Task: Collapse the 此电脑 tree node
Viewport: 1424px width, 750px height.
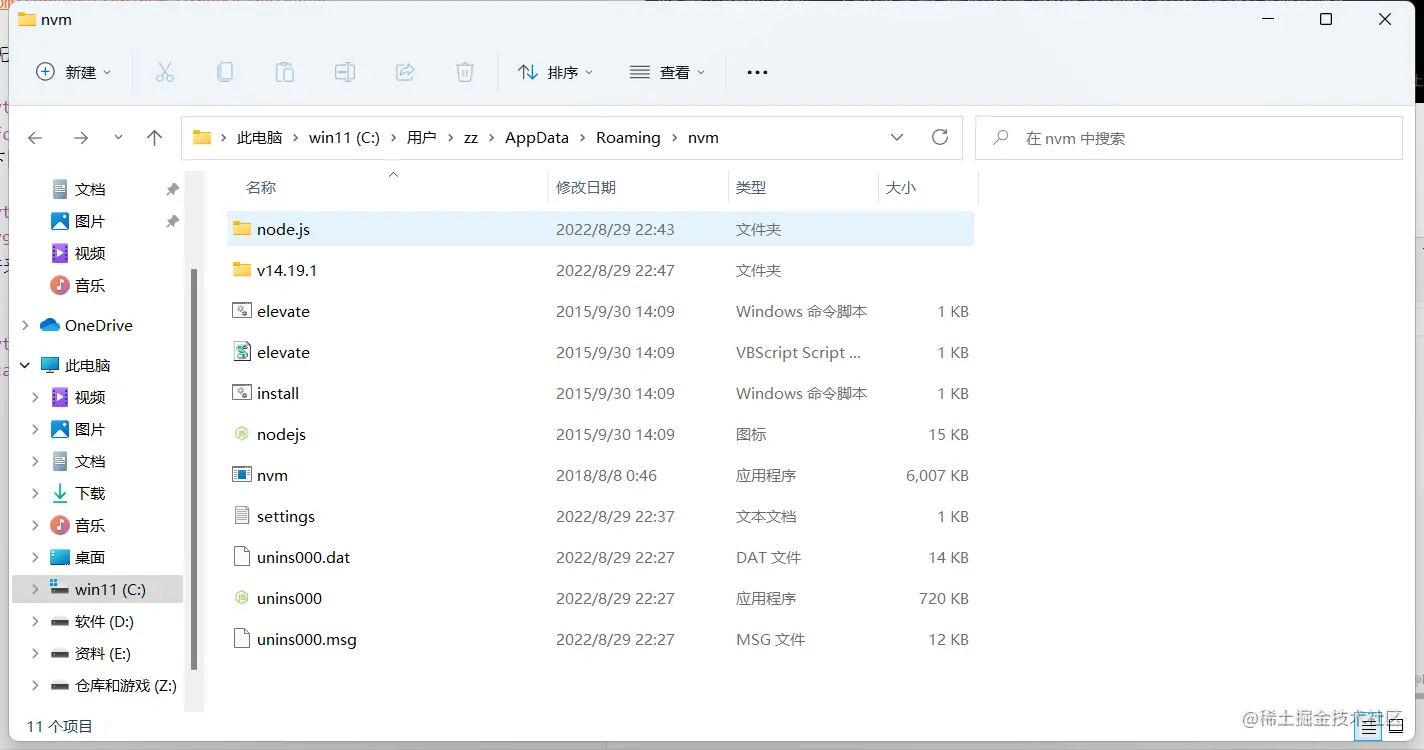Action: (25, 365)
